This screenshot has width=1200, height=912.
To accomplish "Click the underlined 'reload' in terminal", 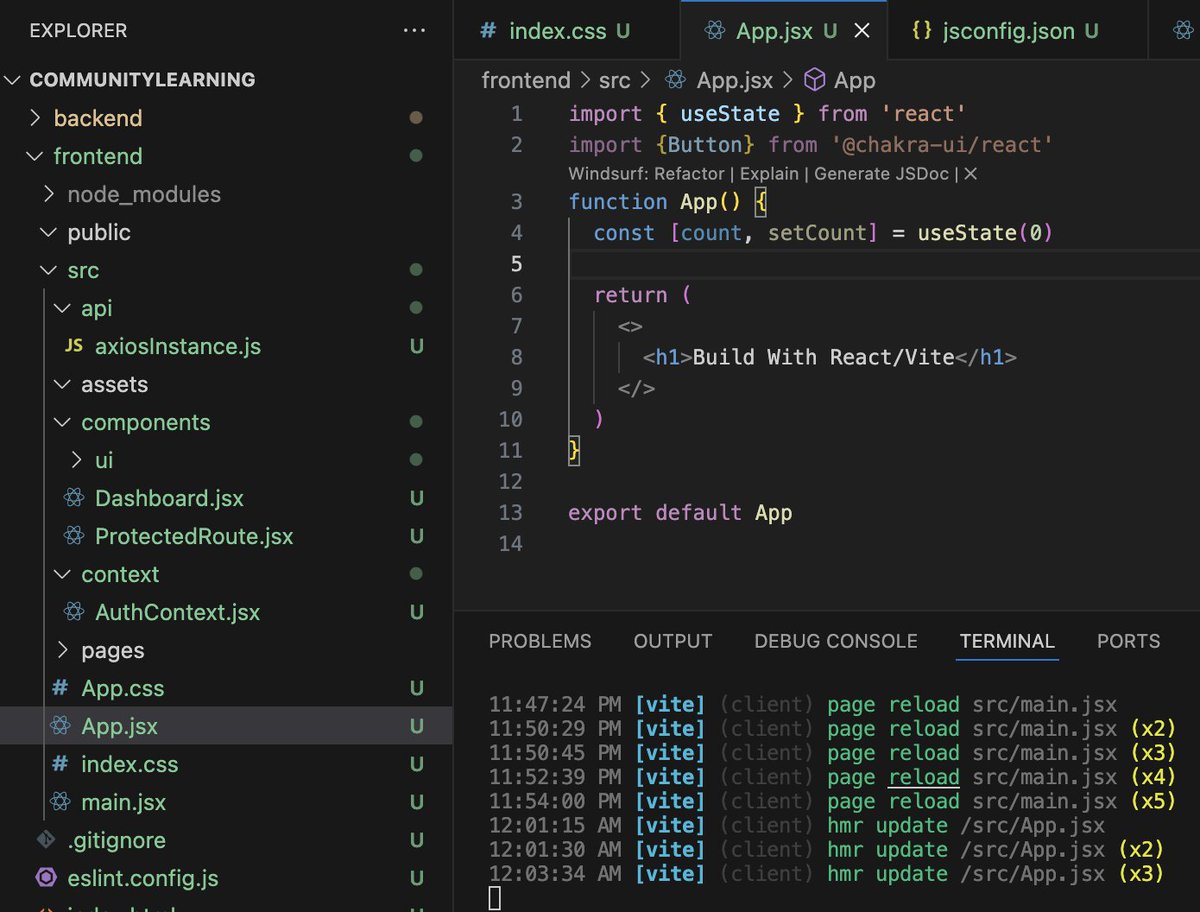I will (x=923, y=777).
